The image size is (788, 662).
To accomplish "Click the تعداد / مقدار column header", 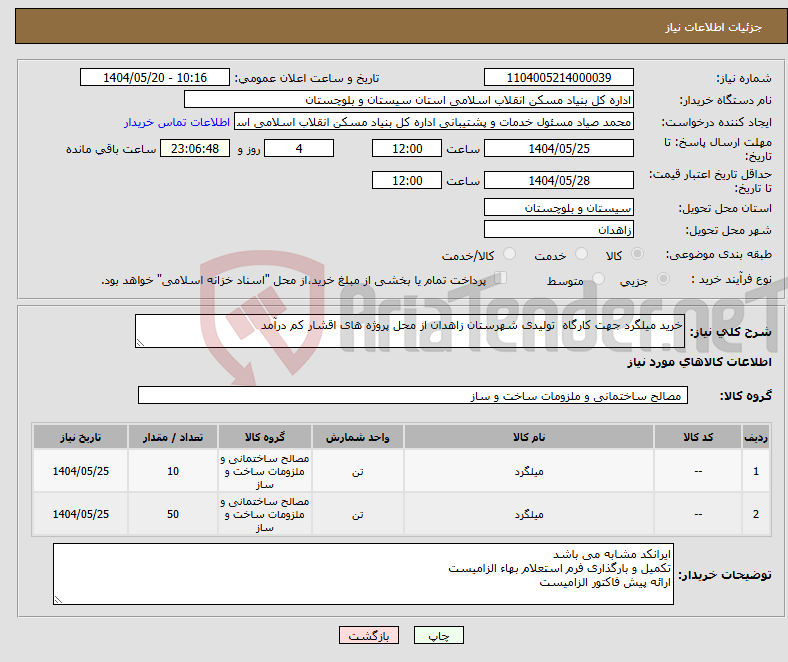I will [x=173, y=437].
